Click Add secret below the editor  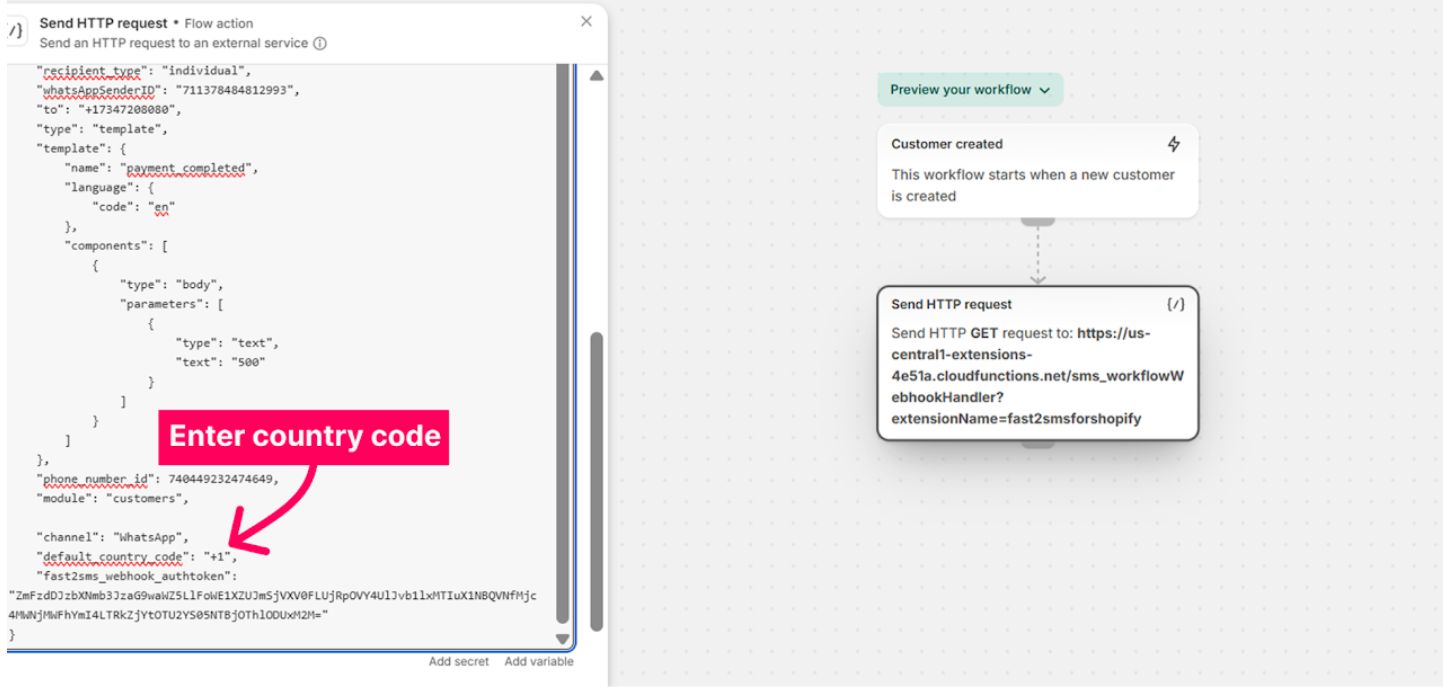(459, 661)
